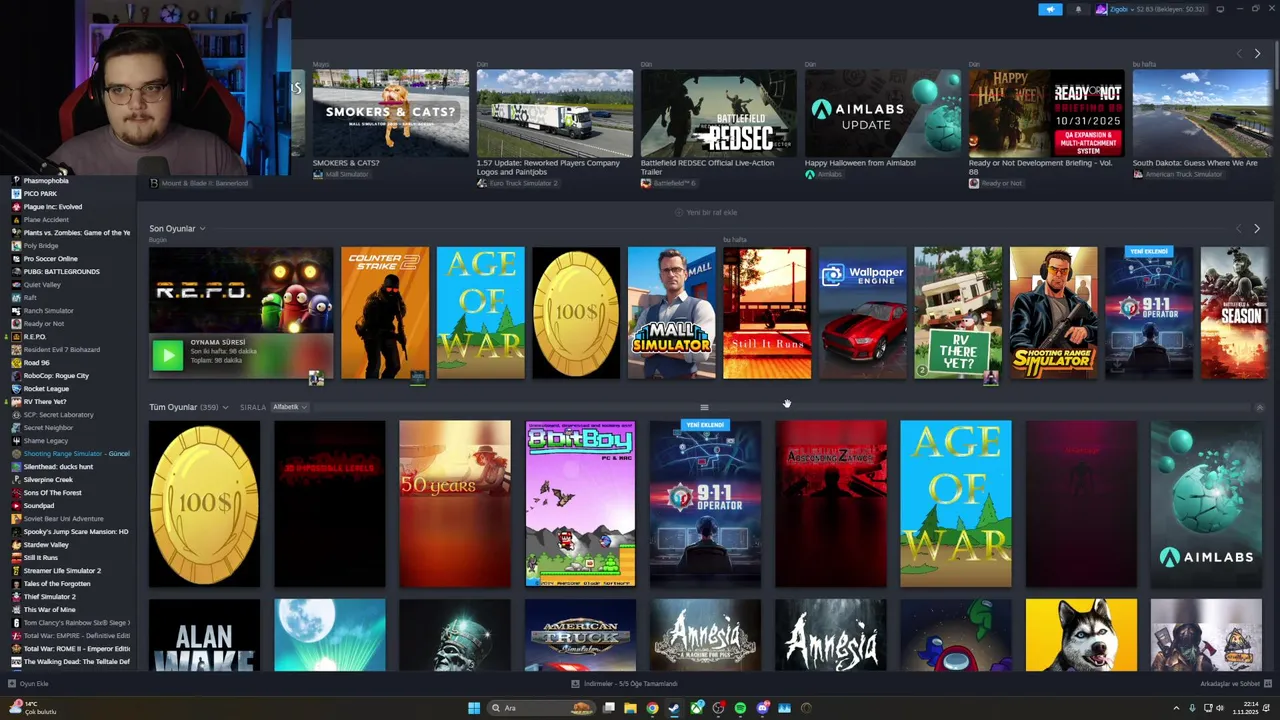Click Ready or Not list icon
Image resolution: width=1280 pixels, height=720 pixels.
pyautogui.click(x=16, y=324)
